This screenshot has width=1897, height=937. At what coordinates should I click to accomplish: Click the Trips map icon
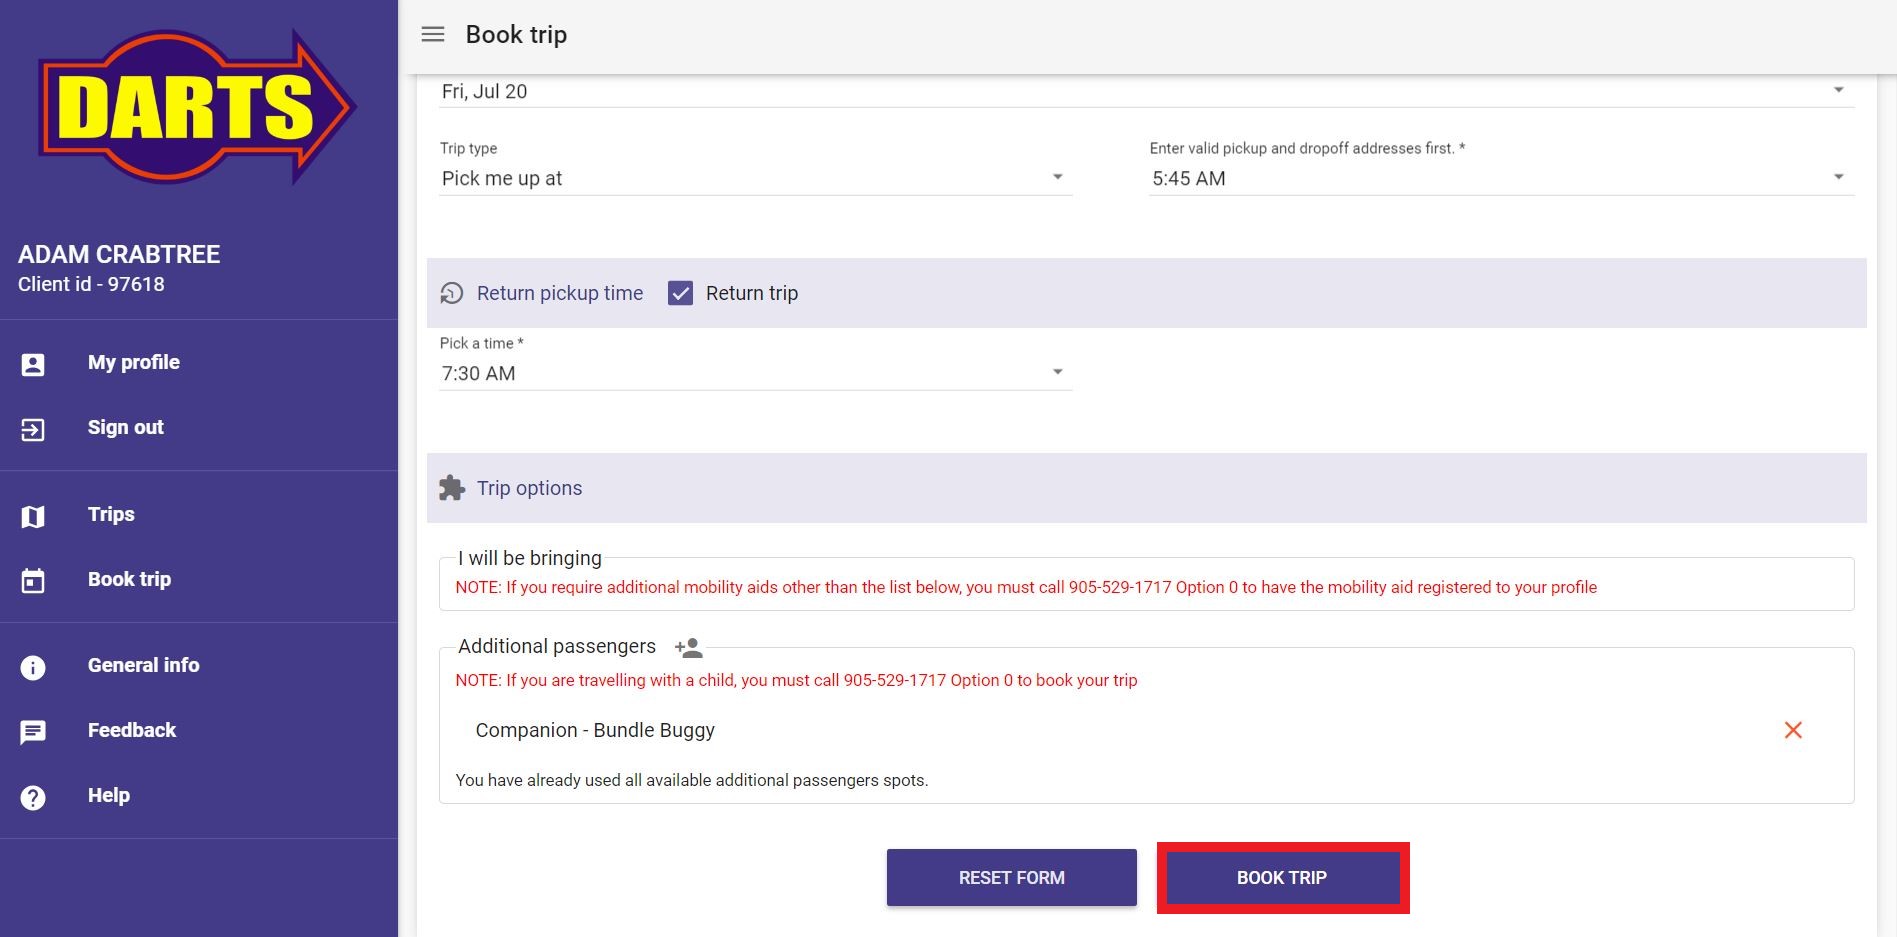coord(33,516)
